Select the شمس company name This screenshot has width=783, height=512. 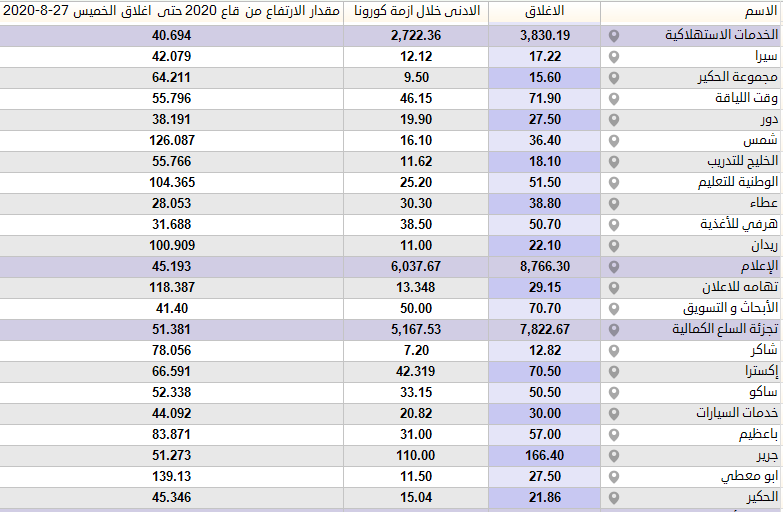tap(761, 141)
